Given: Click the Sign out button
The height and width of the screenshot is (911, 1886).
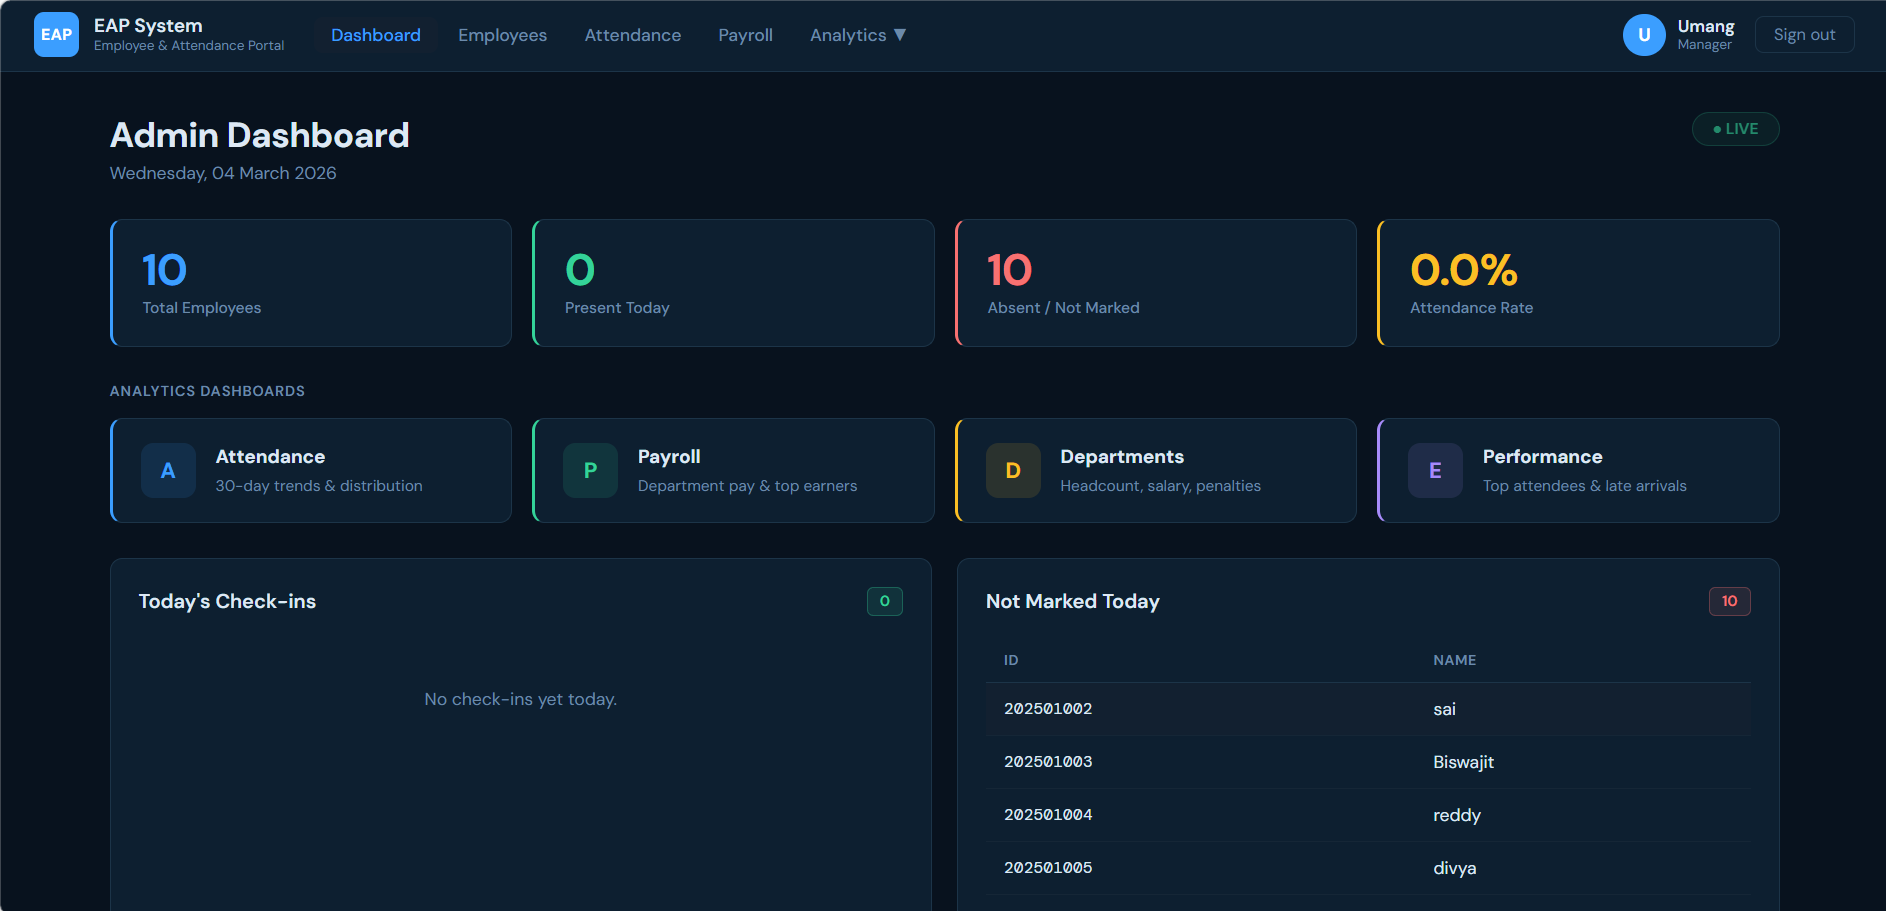Looking at the screenshot, I should click(1804, 33).
